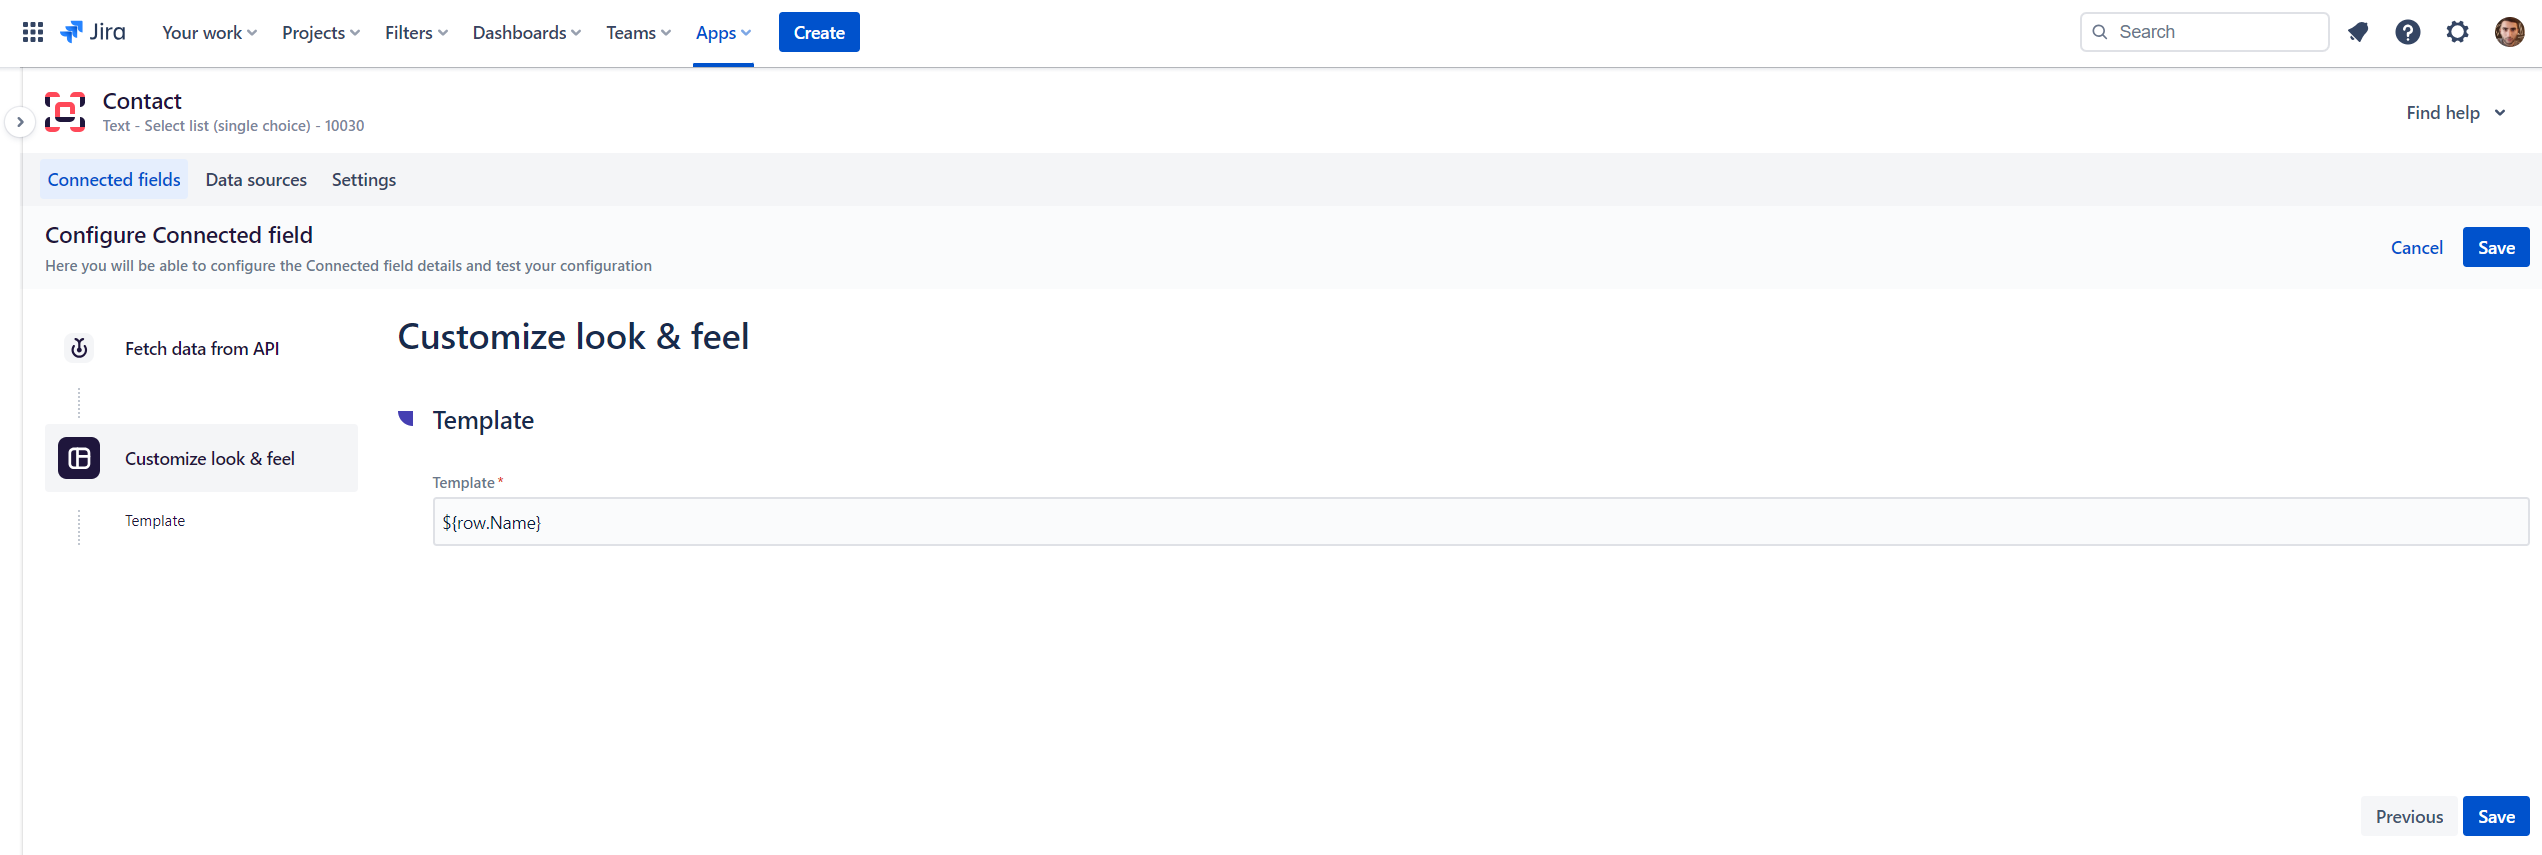Switch to the Settings tab

click(x=364, y=180)
